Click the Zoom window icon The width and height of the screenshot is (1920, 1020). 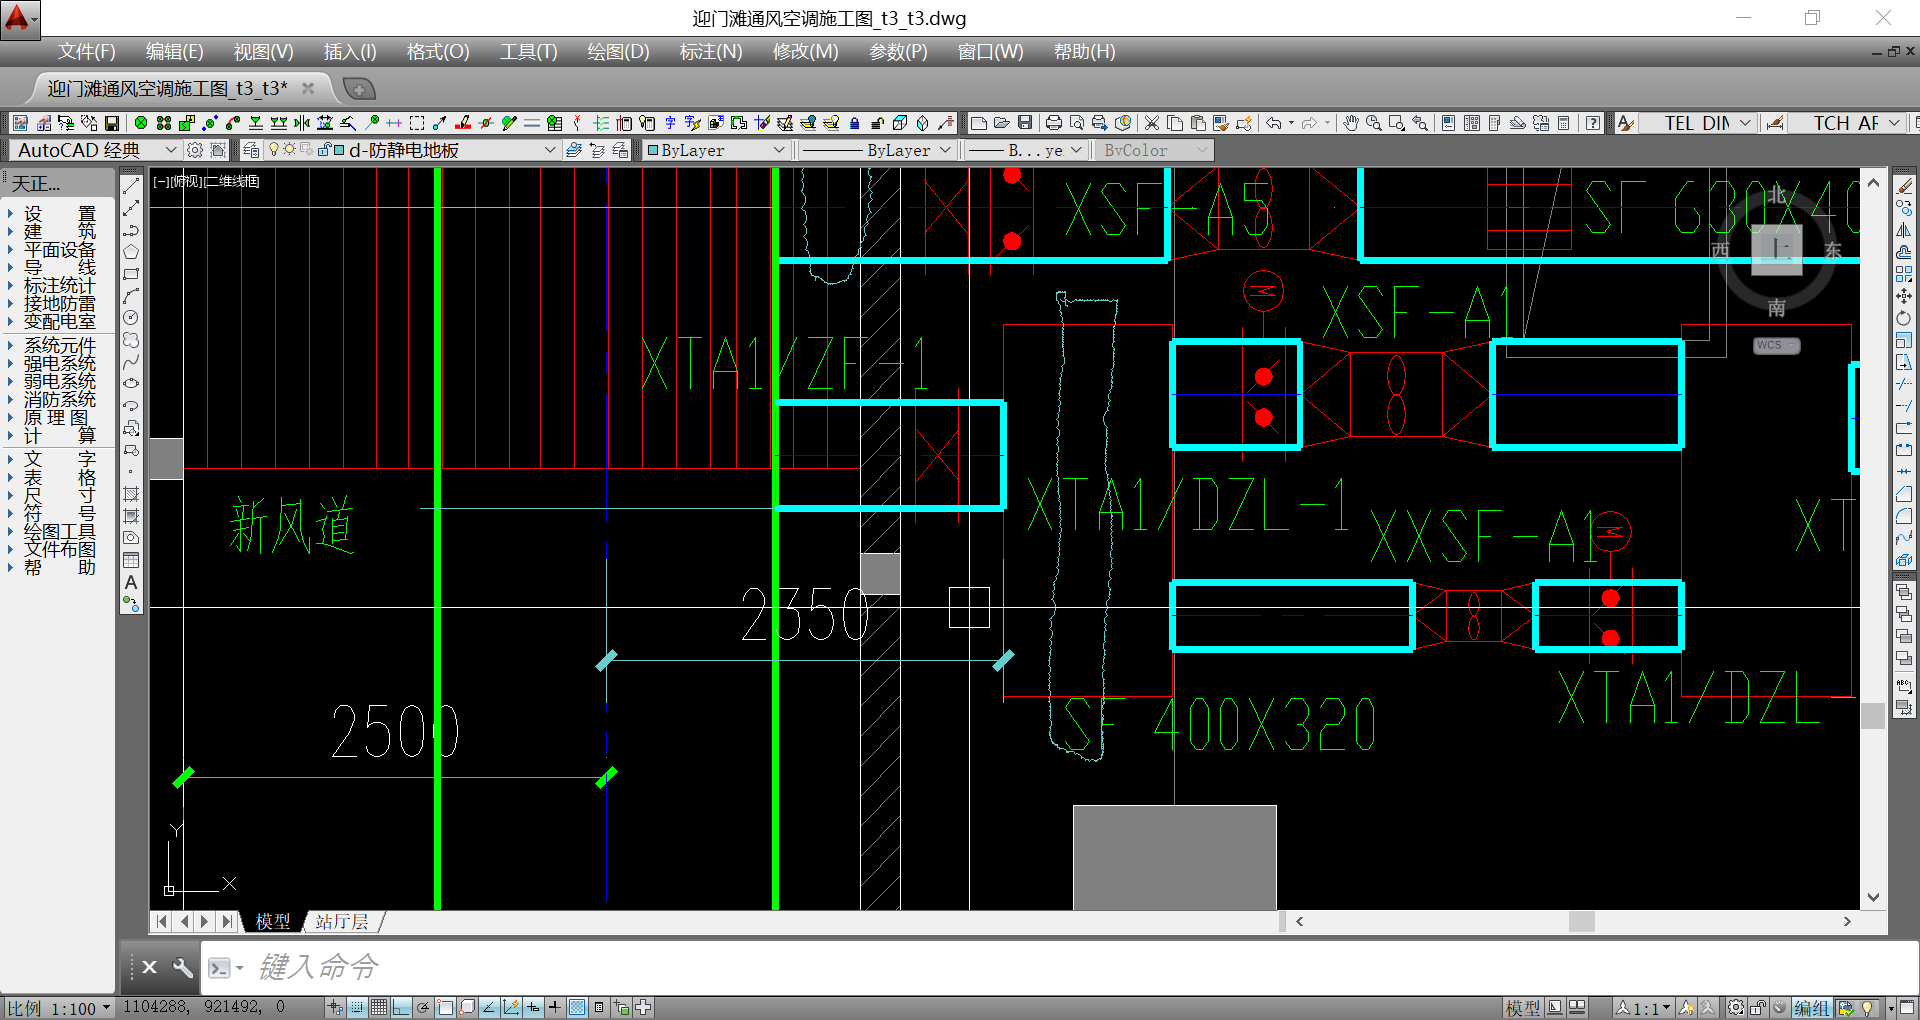coord(1397,123)
